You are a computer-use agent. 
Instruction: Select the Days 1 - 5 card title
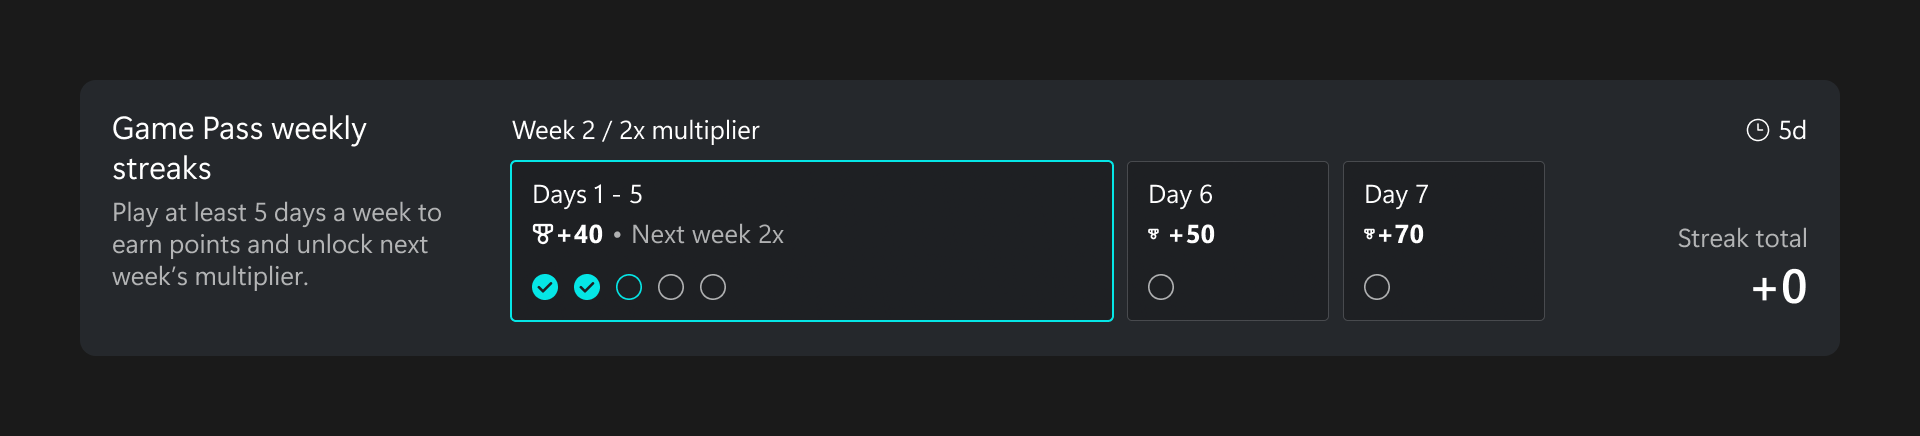(x=587, y=194)
